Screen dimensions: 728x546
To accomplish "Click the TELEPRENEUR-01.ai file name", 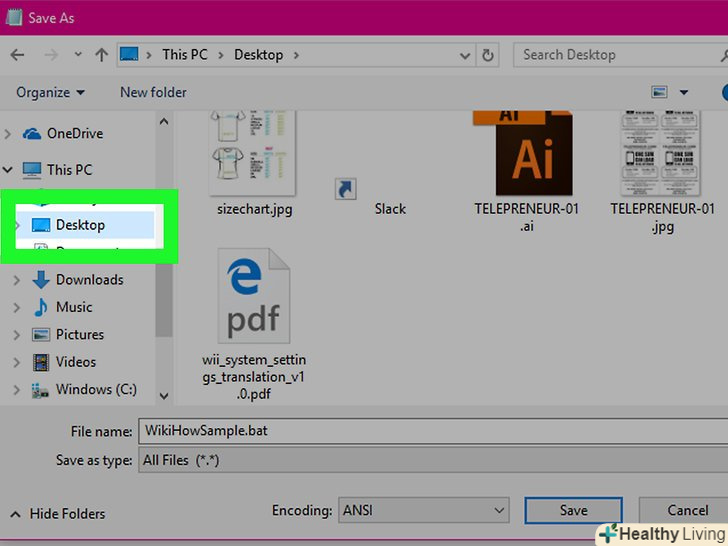I will coord(526,218).
